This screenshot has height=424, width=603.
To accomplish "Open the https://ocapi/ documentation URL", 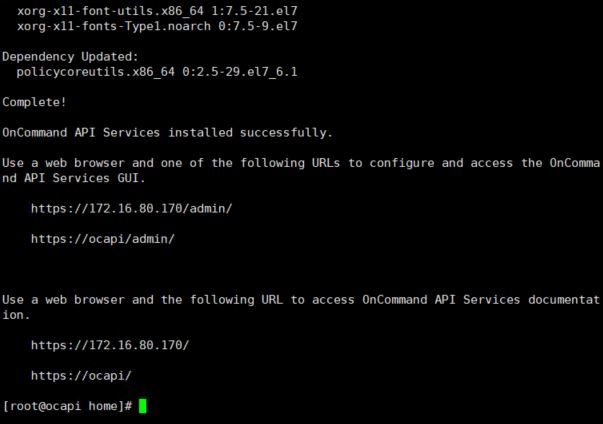I will coord(81,375).
